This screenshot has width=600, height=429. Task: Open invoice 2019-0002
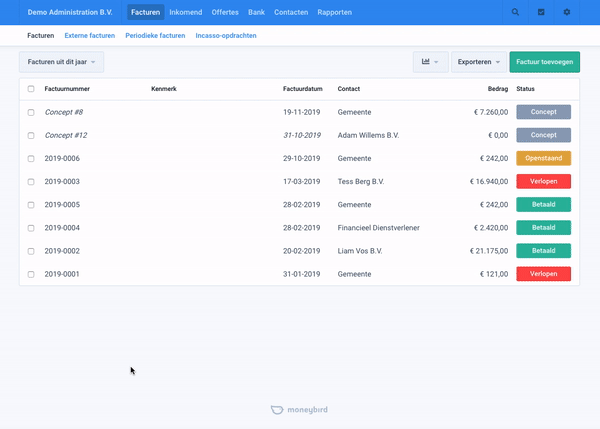click(x=62, y=251)
